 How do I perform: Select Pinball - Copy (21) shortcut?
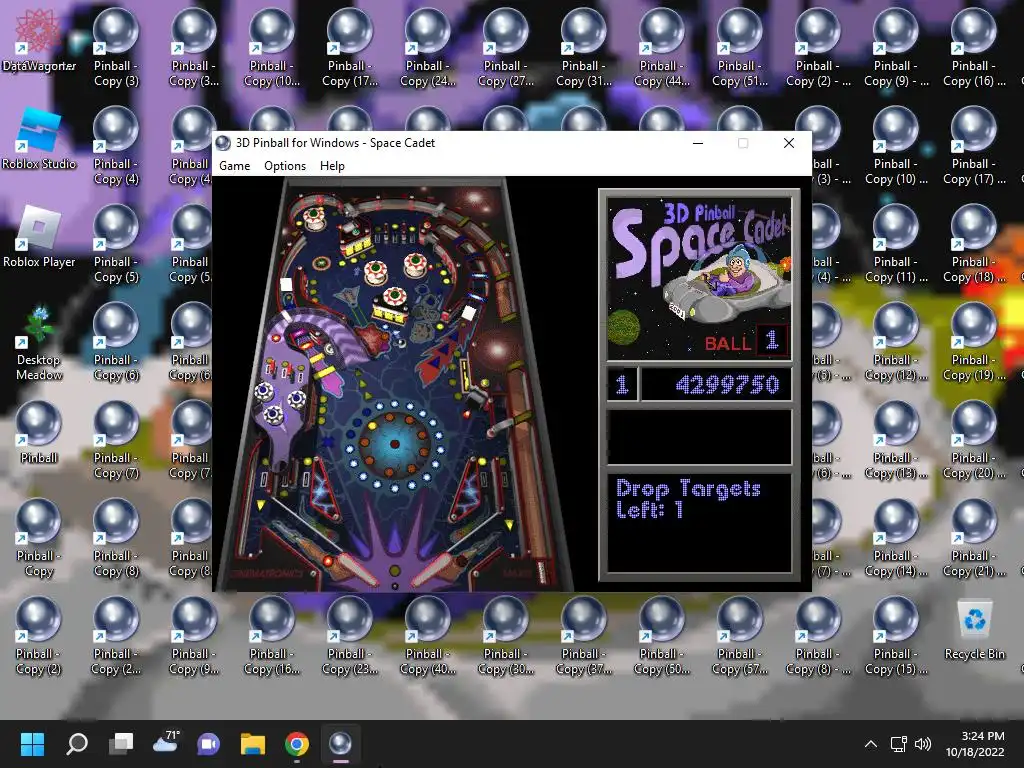point(974,537)
